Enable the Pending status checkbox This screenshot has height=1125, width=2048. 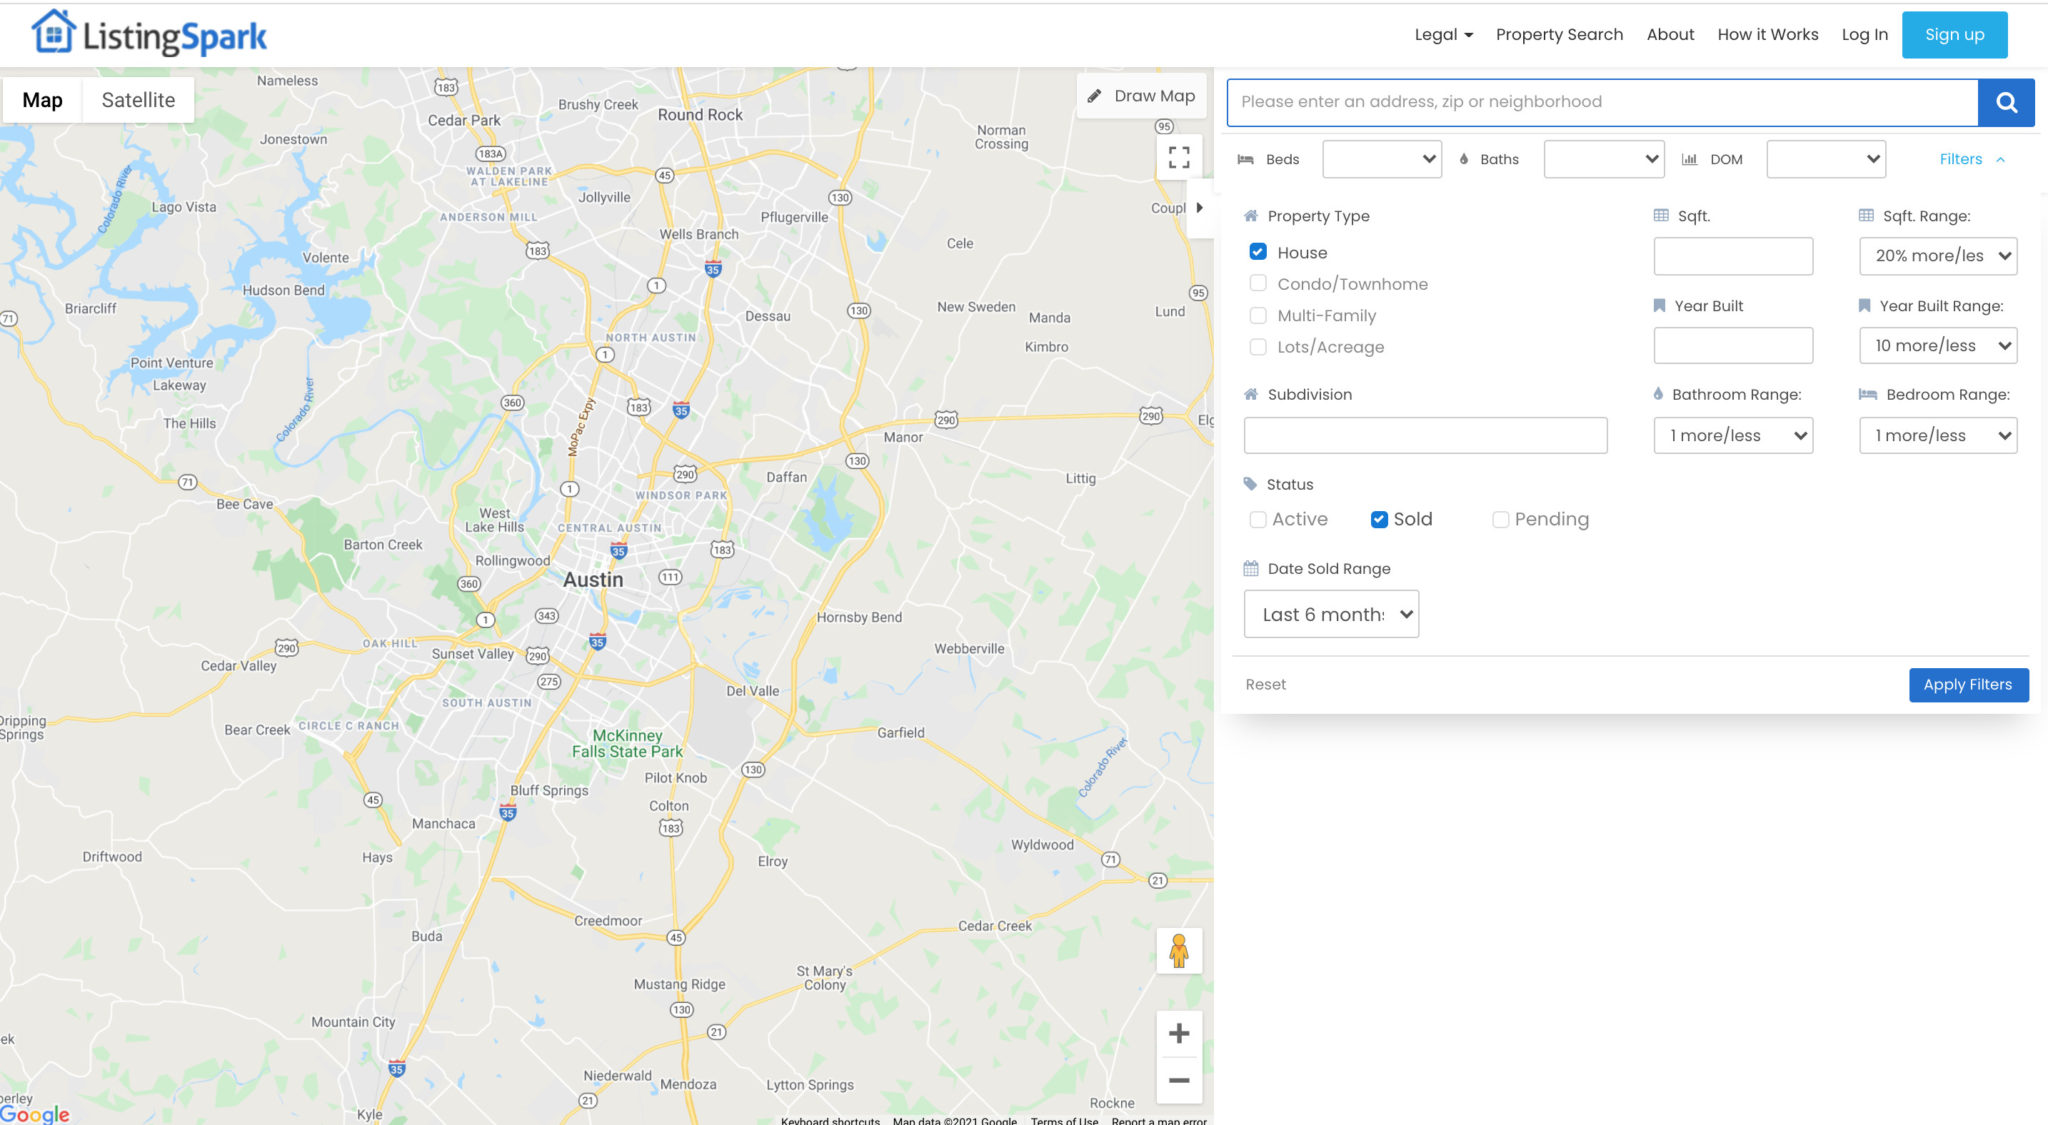[1501, 519]
